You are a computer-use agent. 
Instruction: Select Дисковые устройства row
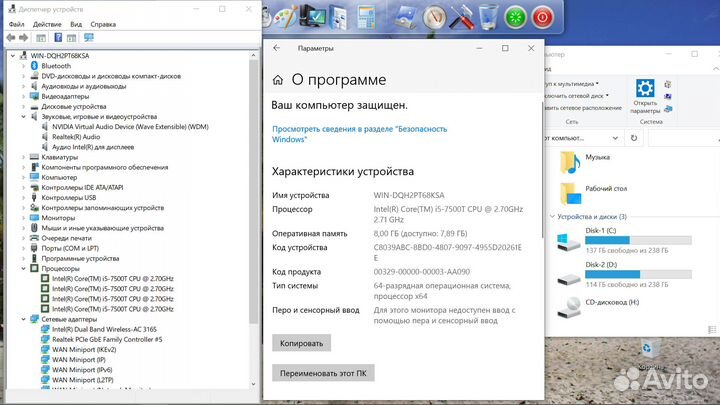[x=73, y=107]
